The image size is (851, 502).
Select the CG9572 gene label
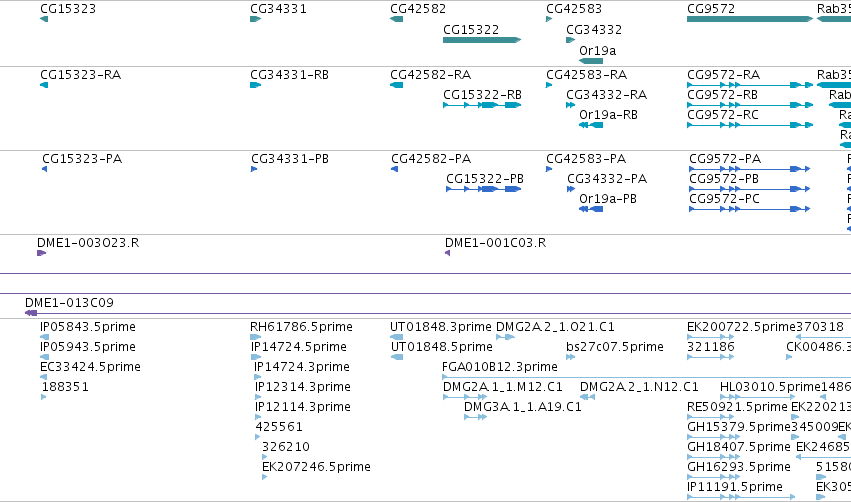pos(711,9)
